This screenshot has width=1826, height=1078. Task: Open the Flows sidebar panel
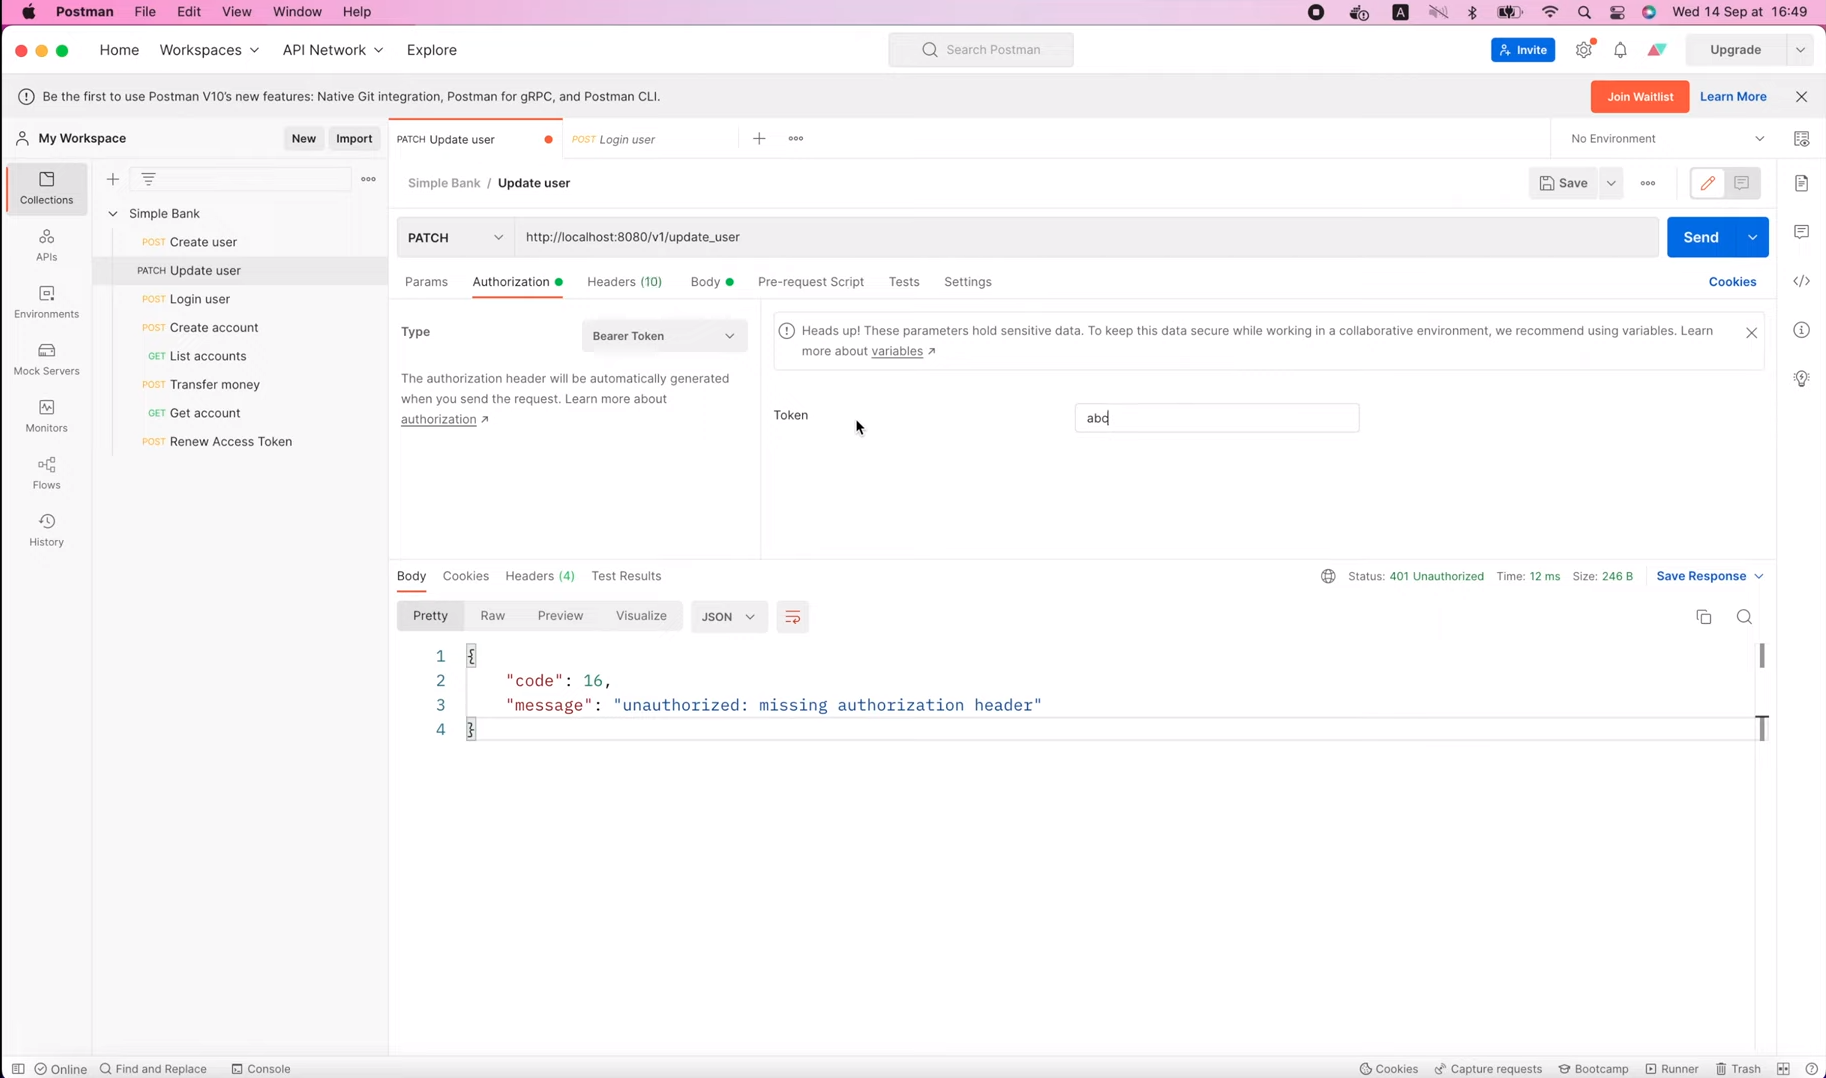(46, 473)
